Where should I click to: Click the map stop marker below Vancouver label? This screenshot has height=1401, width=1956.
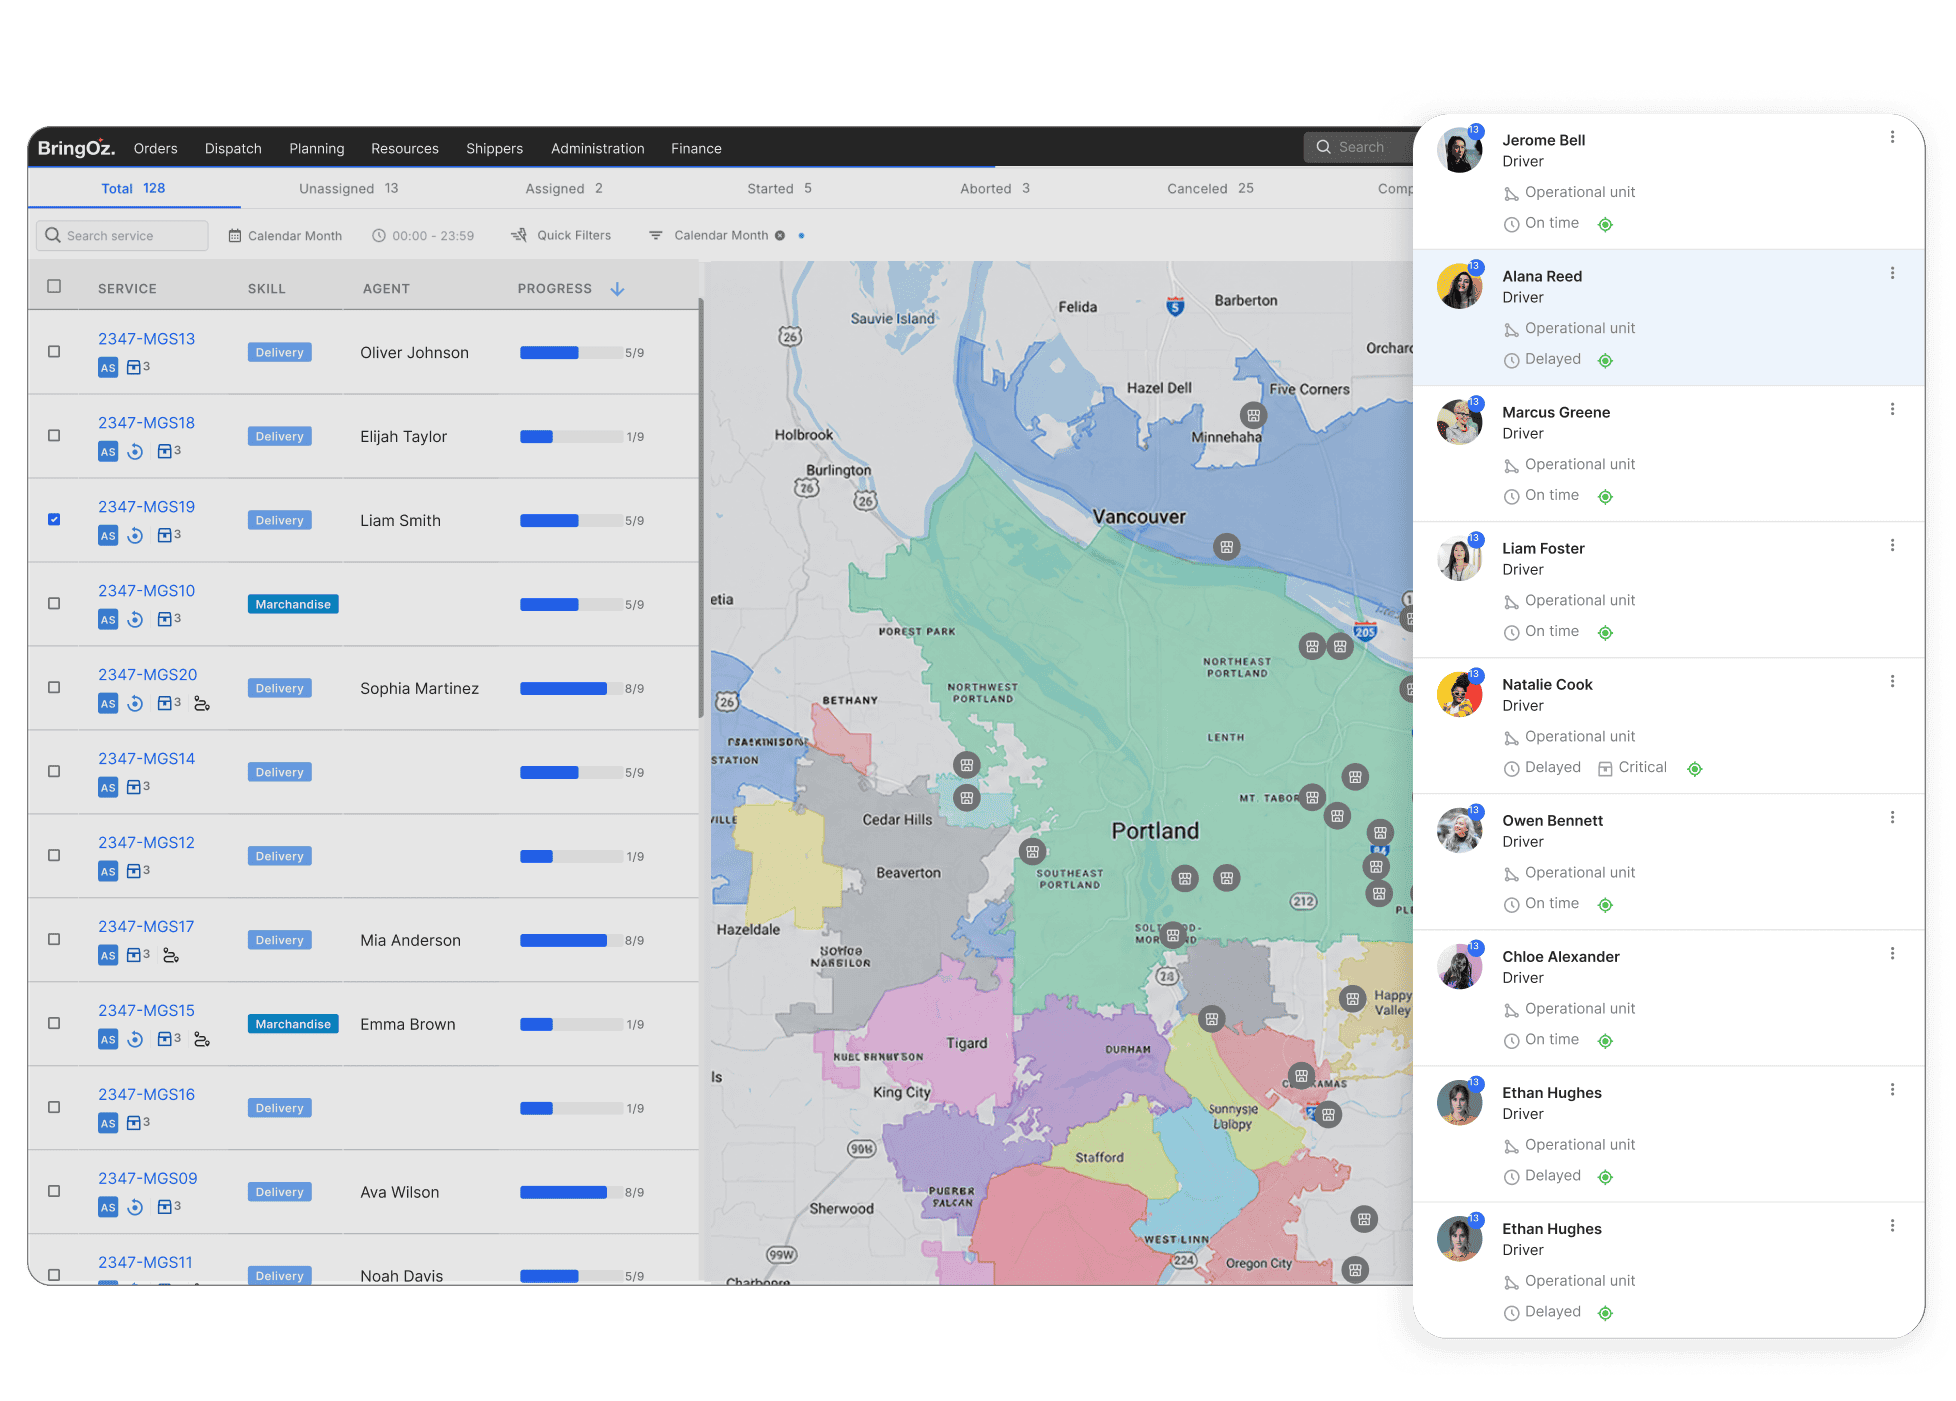[x=1227, y=547]
